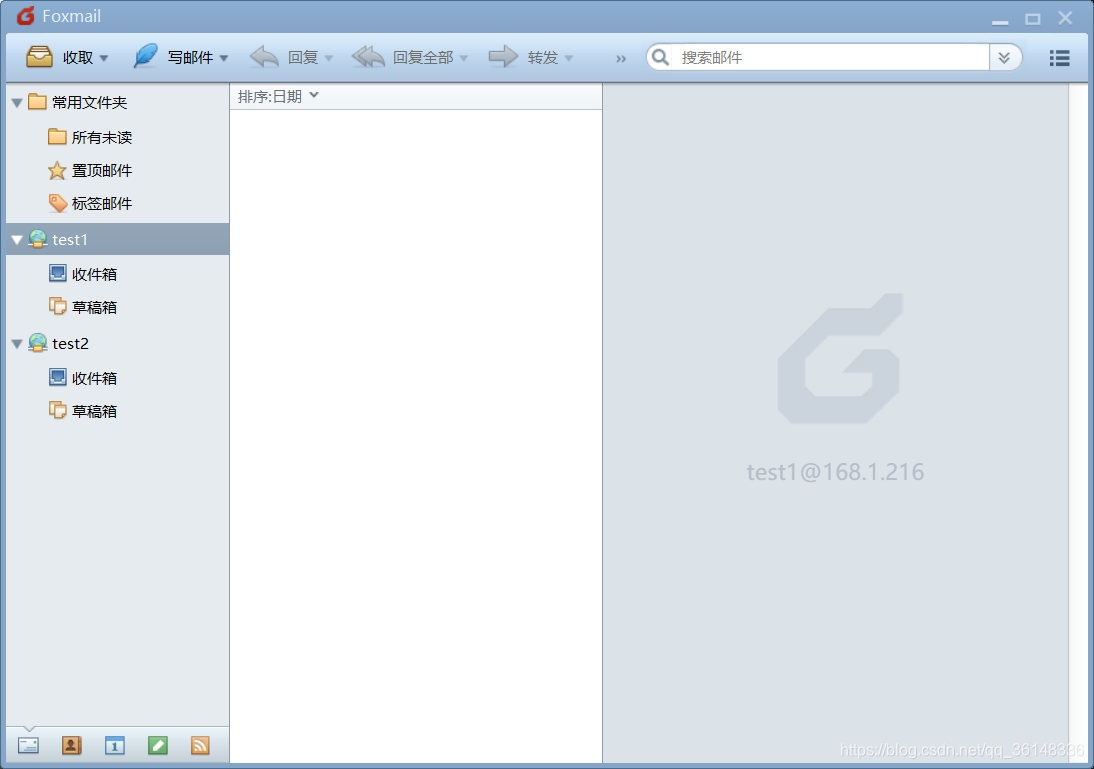Click the 回复 toolbar label
The height and width of the screenshot is (769, 1094).
[x=303, y=58]
